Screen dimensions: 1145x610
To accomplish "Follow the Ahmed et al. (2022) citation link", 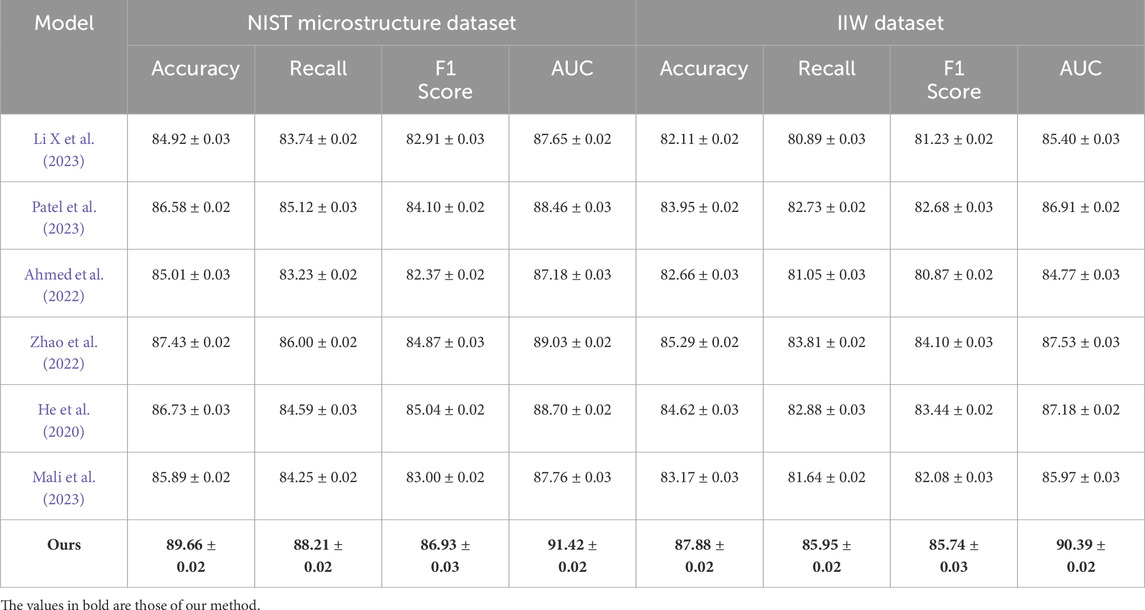I will click(x=63, y=283).
